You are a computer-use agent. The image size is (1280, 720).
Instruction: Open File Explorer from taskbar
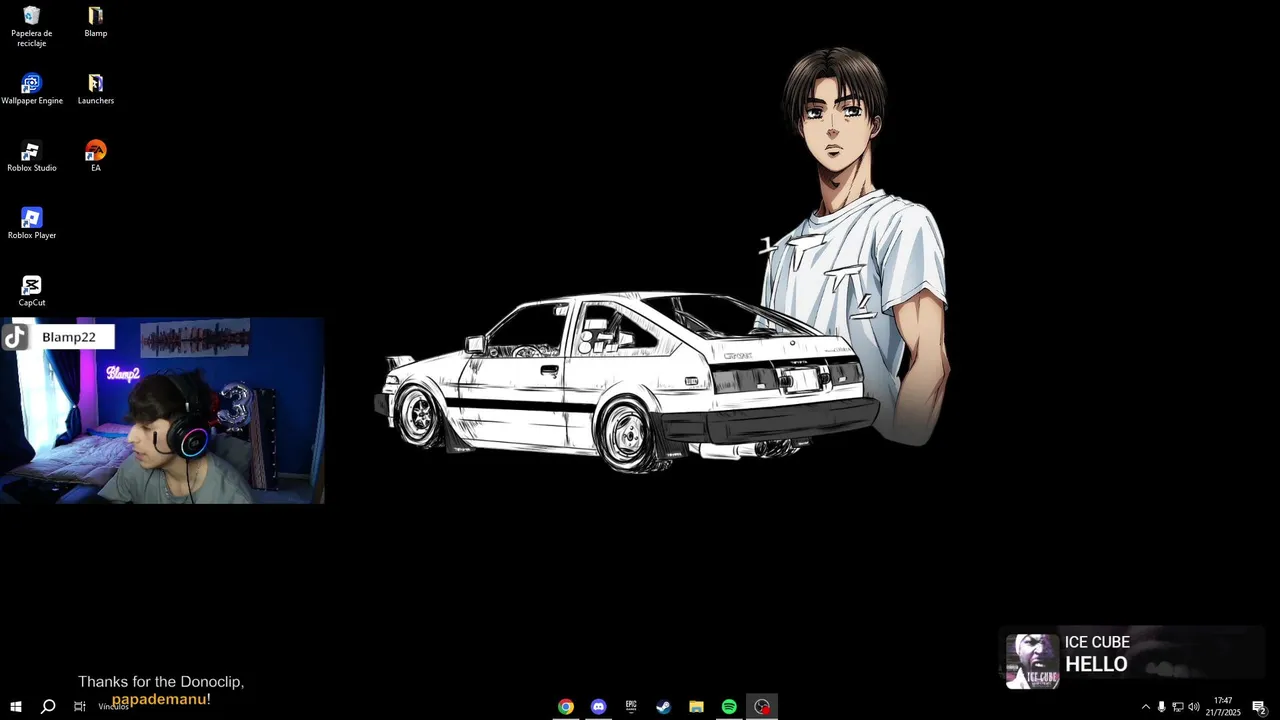[x=696, y=707]
